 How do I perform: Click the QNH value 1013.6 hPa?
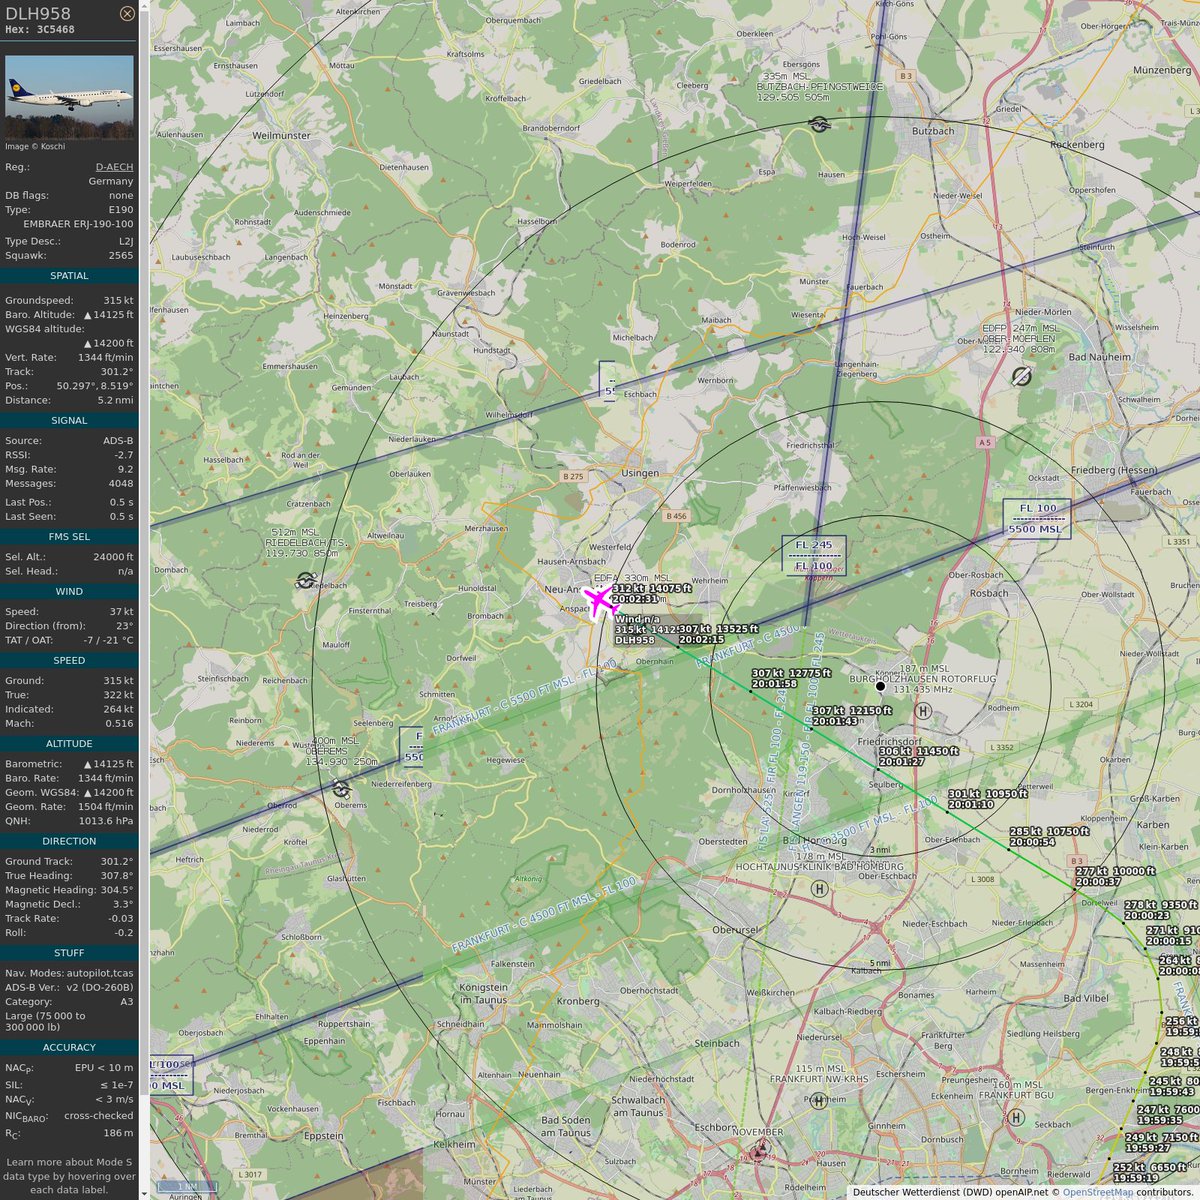pos(106,821)
